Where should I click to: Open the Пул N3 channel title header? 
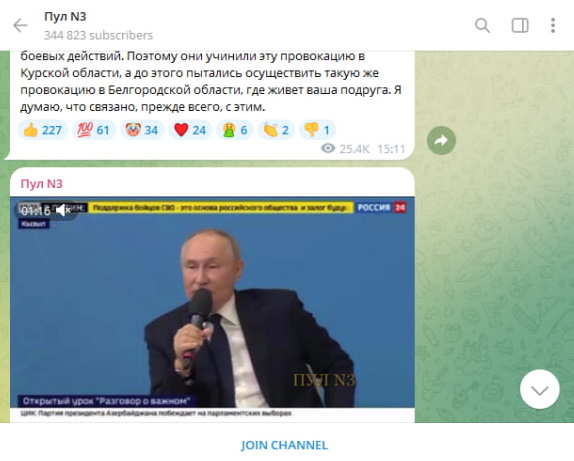(x=65, y=16)
